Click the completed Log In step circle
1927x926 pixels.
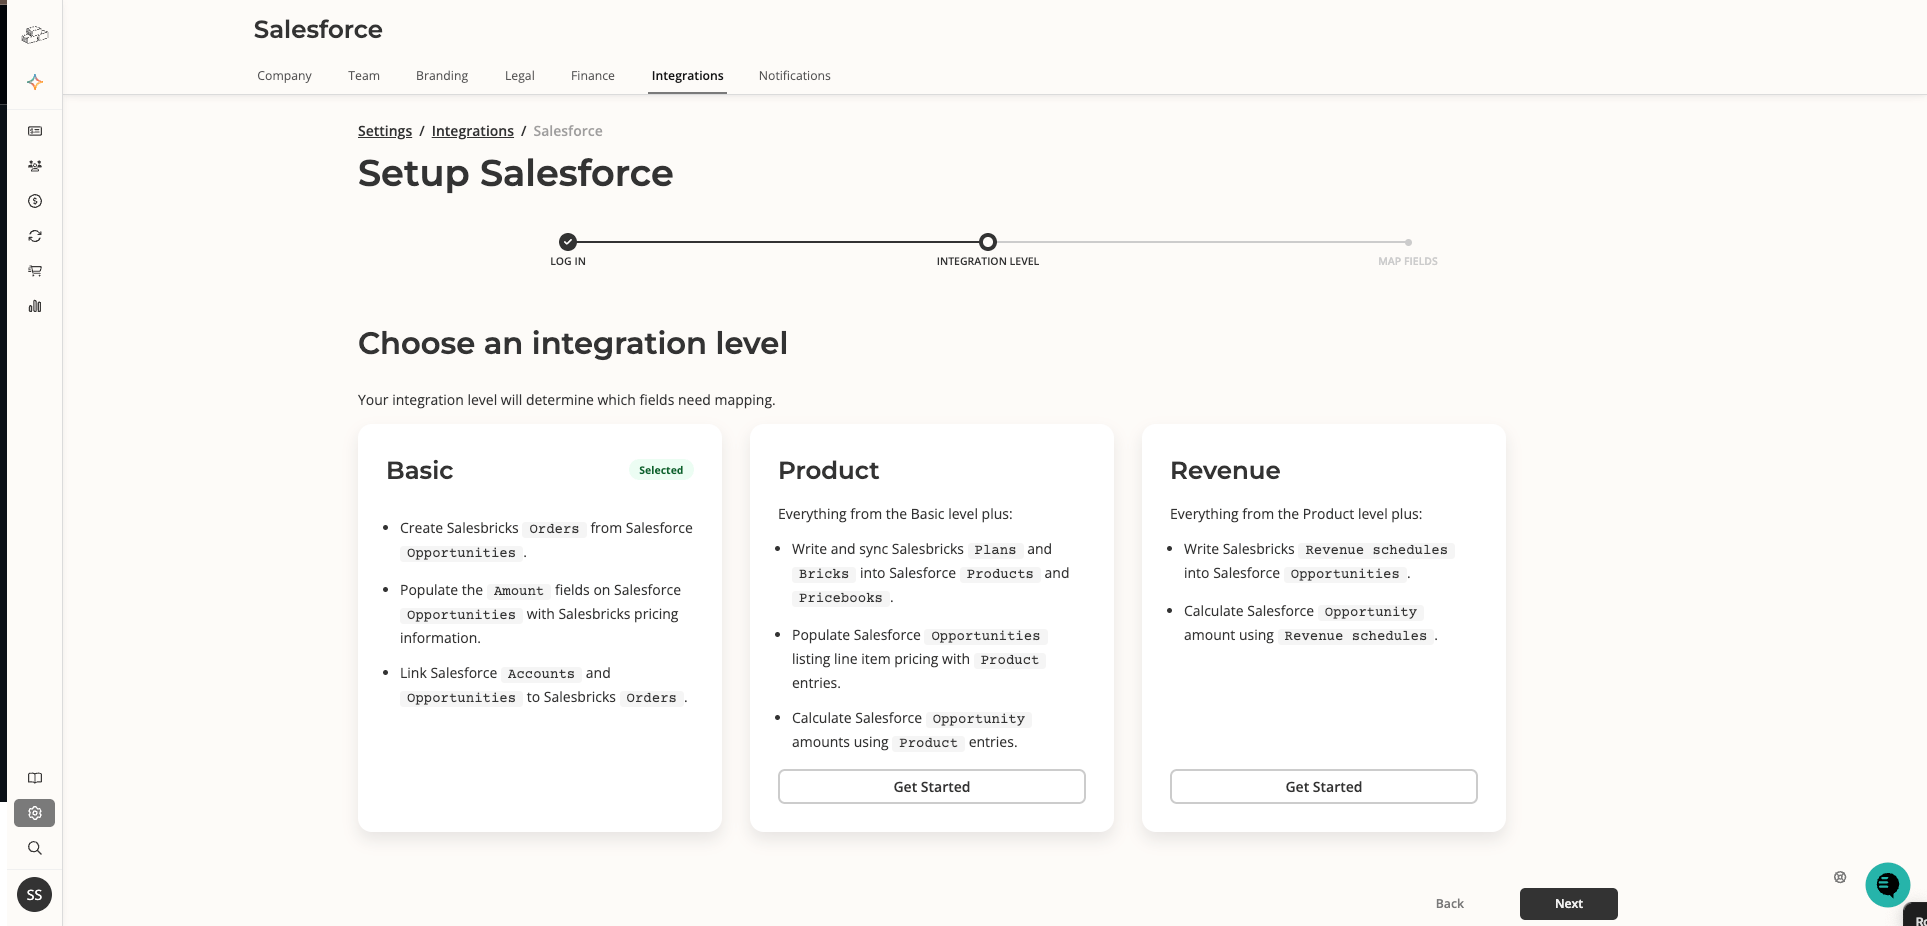(x=568, y=242)
